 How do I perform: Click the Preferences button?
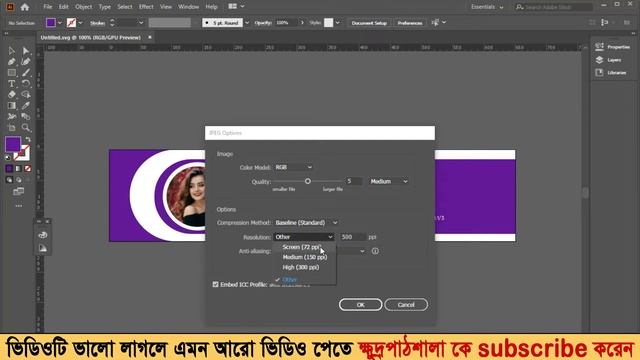coord(410,23)
